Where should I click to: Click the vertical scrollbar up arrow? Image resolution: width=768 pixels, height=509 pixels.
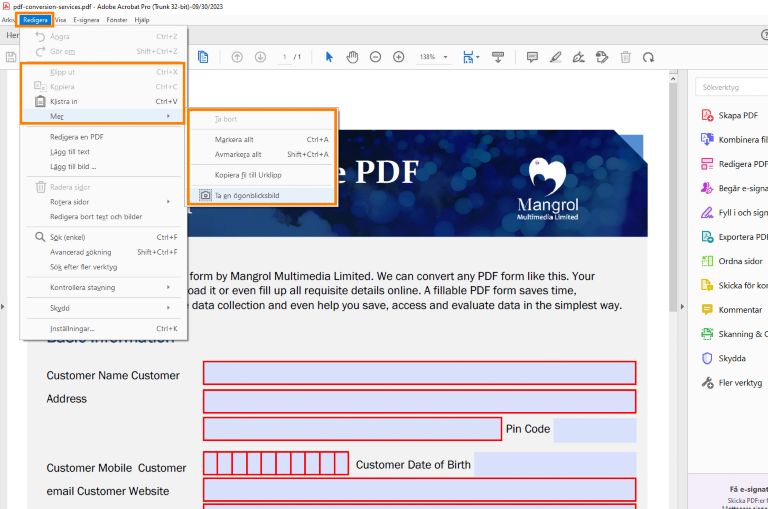pyautogui.click(x=673, y=78)
